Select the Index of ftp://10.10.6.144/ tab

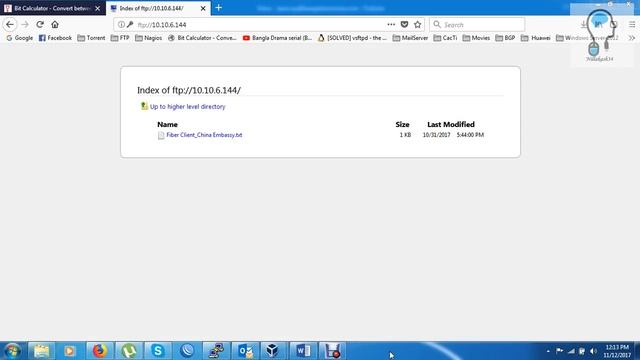click(158, 8)
